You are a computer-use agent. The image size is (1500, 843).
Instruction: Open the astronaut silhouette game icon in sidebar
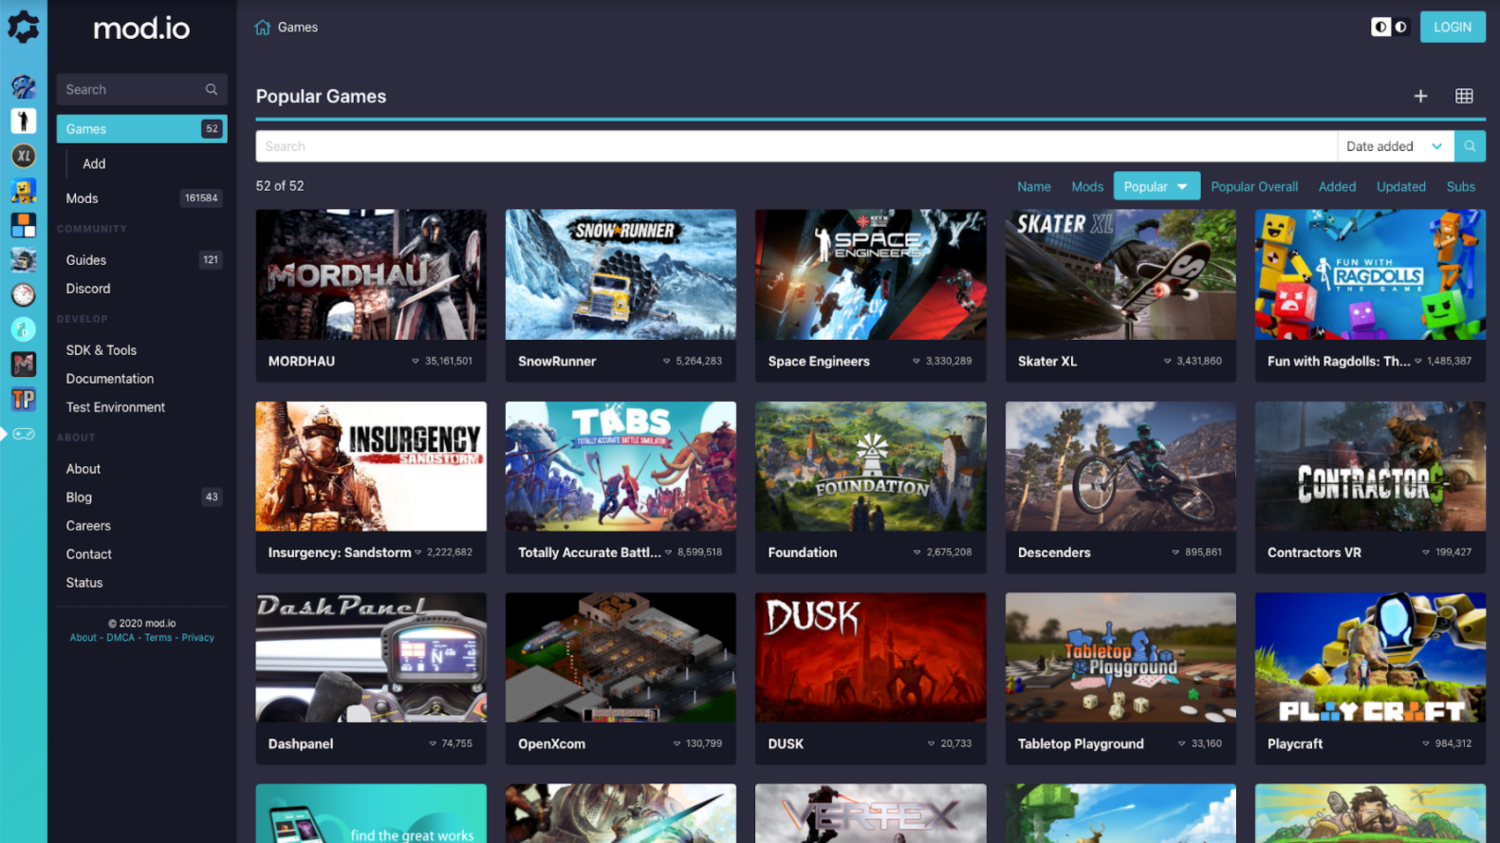point(23,121)
